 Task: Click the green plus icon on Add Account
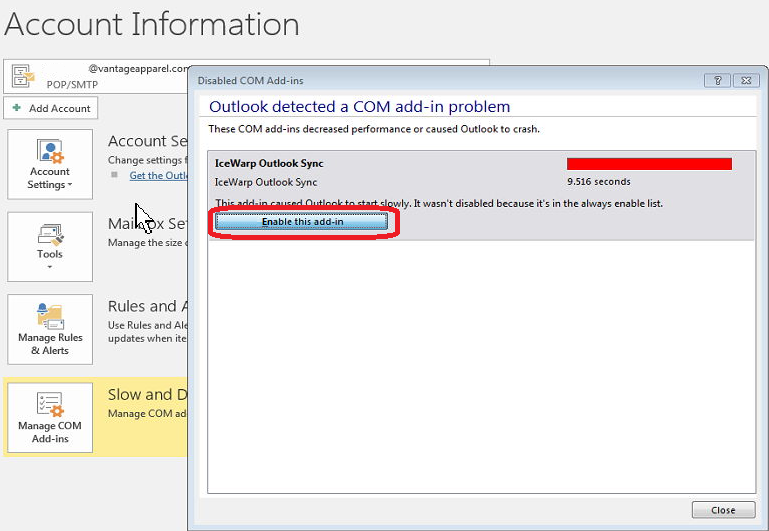click(x=17, y=107)
